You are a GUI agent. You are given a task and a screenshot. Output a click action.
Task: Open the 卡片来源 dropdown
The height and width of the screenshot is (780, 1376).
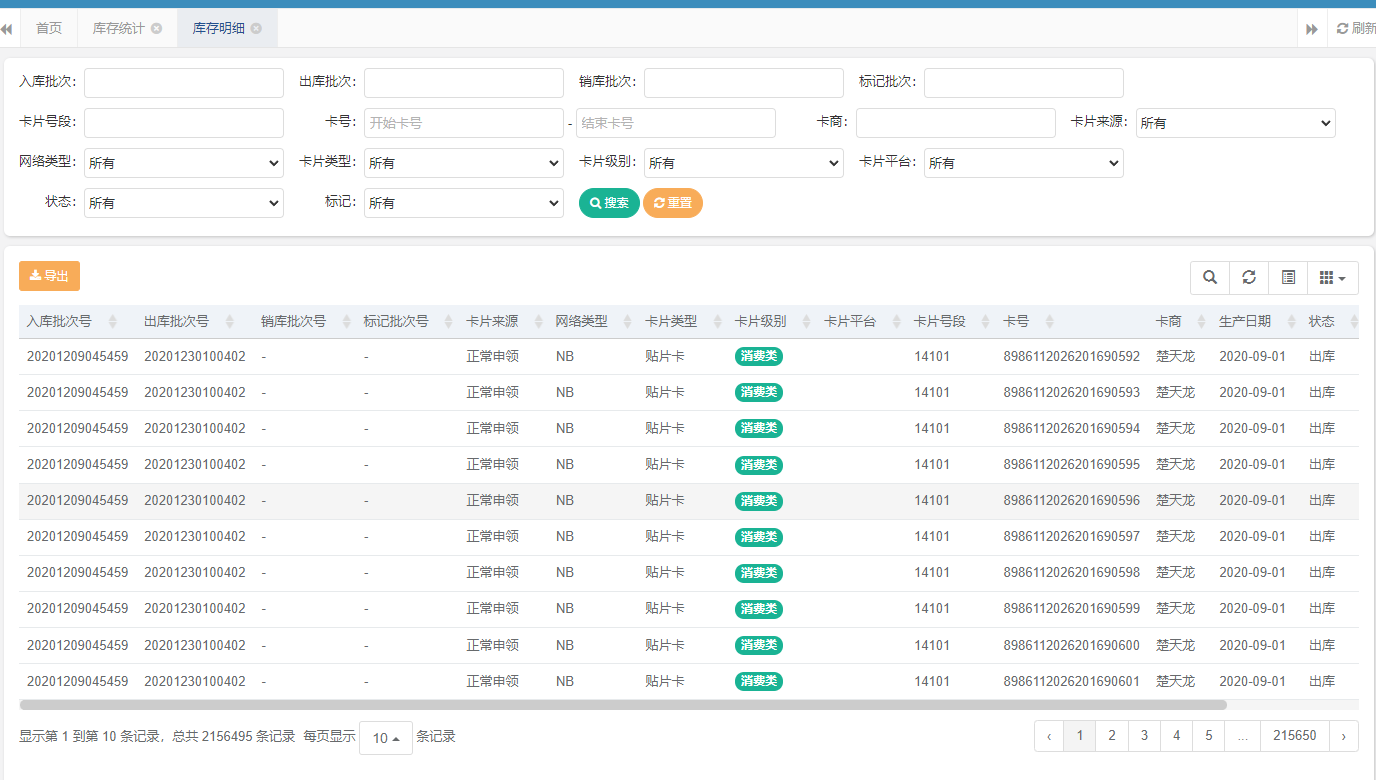tap(1236, 123)
